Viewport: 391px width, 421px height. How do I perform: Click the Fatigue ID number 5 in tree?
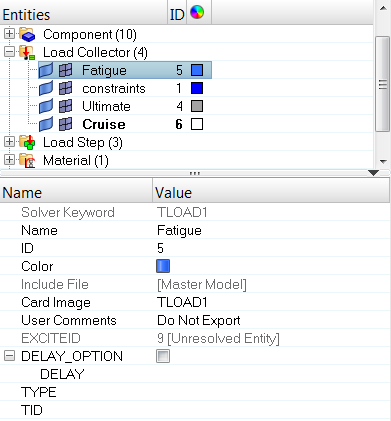point(179,70)
